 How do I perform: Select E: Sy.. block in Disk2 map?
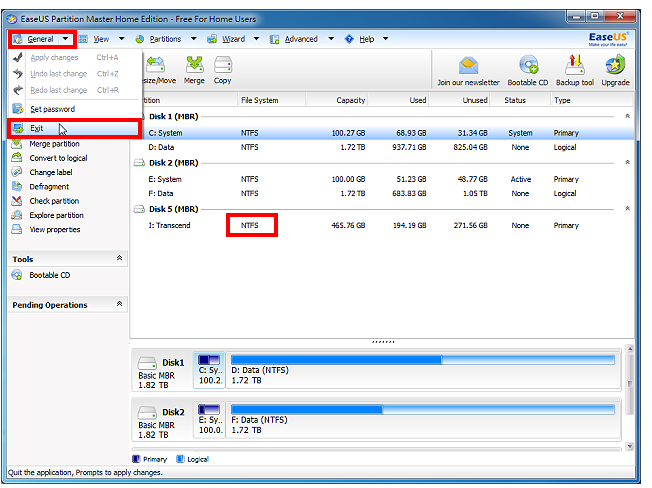click(x=210, y=420)
